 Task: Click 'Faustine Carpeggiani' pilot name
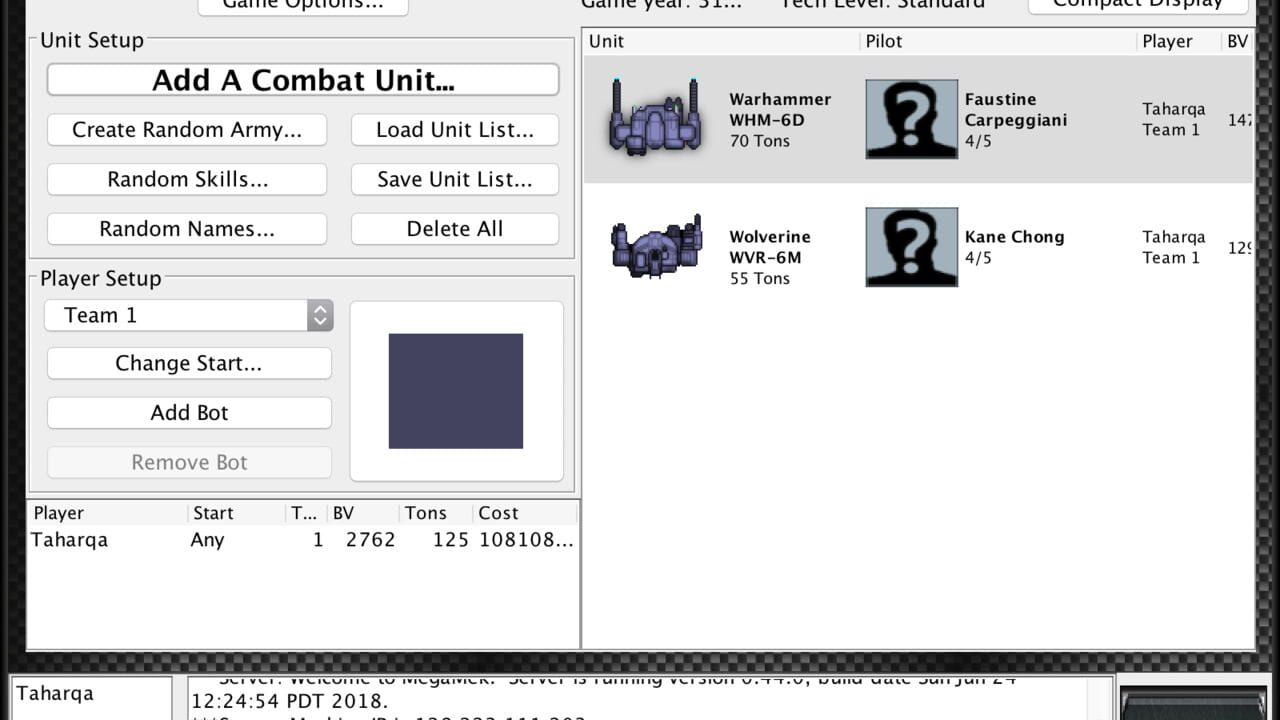click(1016, 110)
